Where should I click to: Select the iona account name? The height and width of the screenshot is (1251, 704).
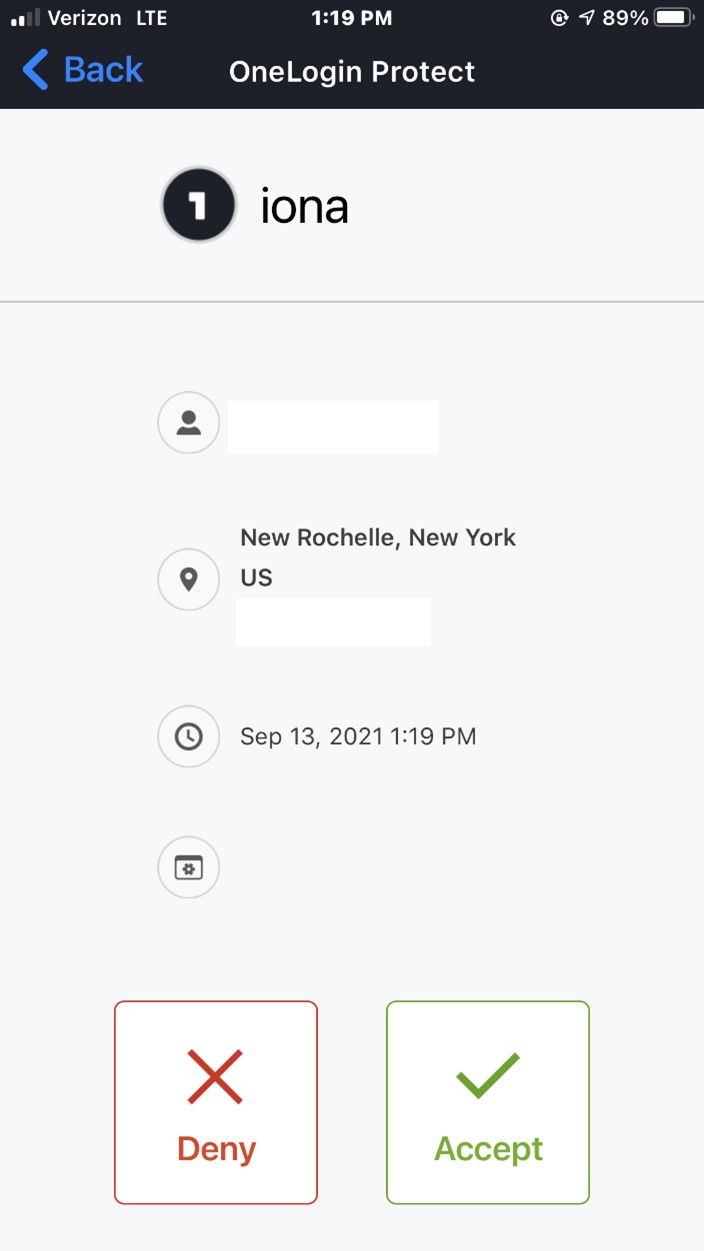[x=304, y=206]
